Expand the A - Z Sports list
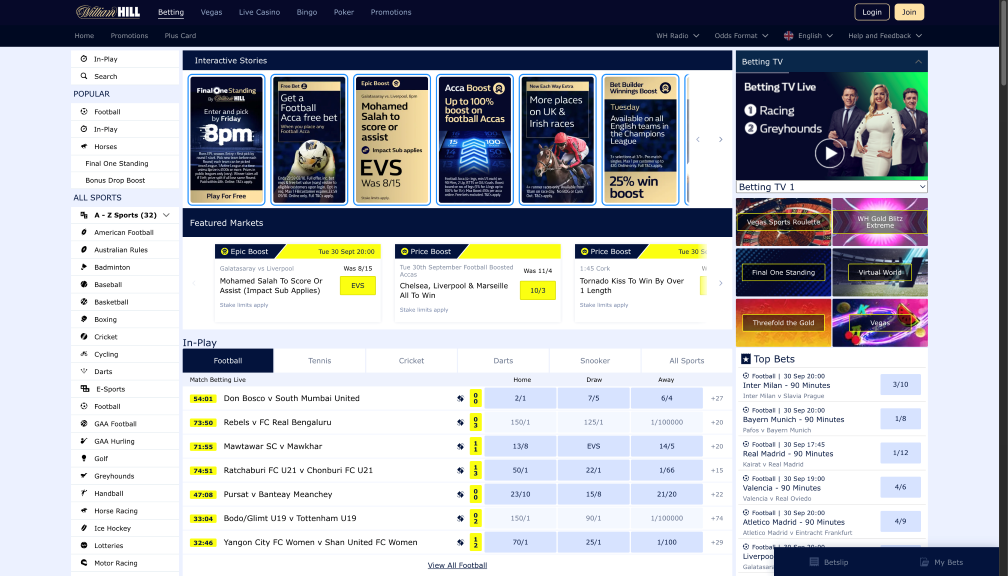 tap(166, 215)
